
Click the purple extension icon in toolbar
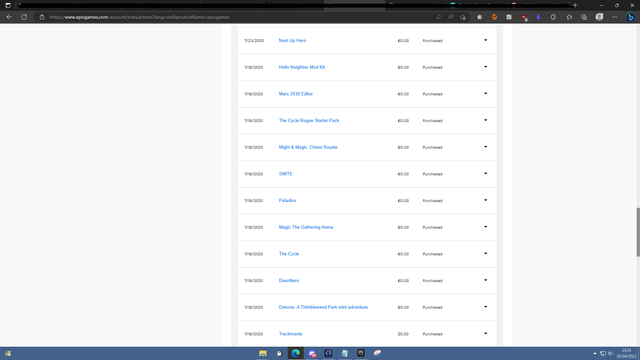pos(538,17)
